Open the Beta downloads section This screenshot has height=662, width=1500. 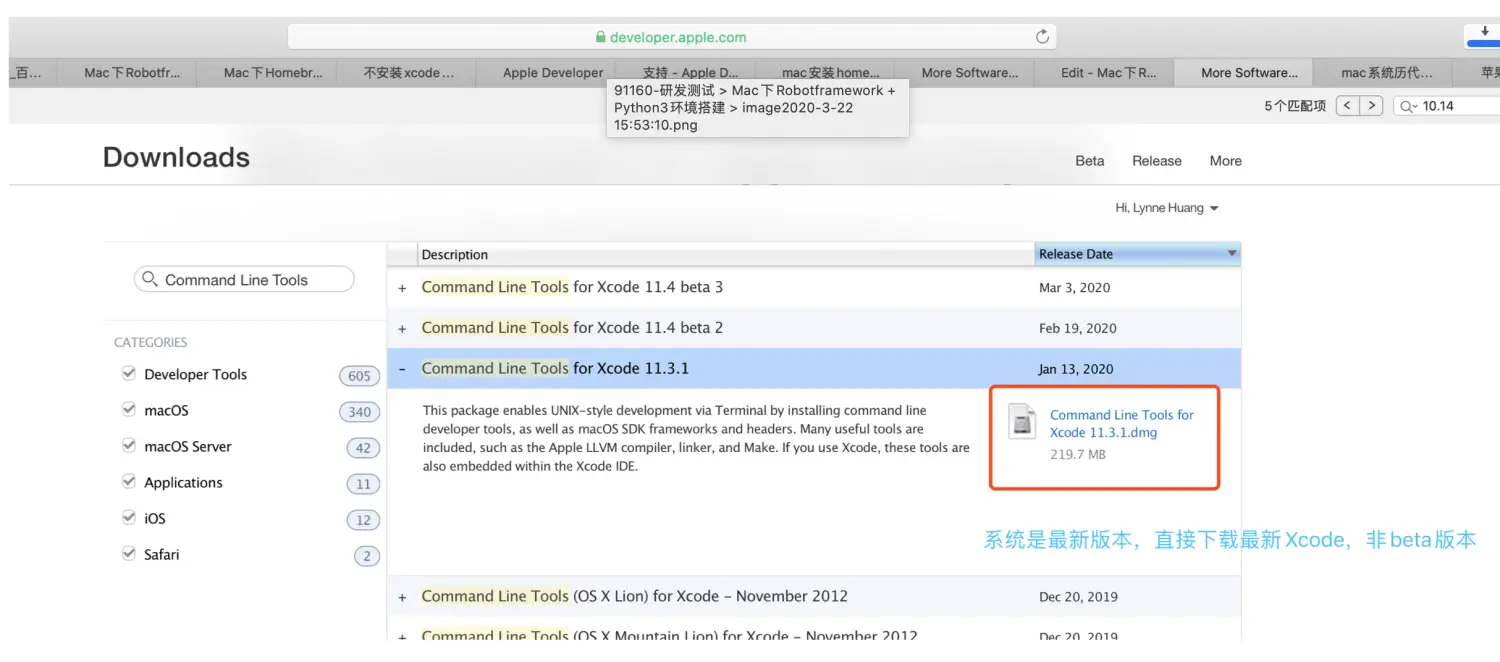click(1090, 161)
